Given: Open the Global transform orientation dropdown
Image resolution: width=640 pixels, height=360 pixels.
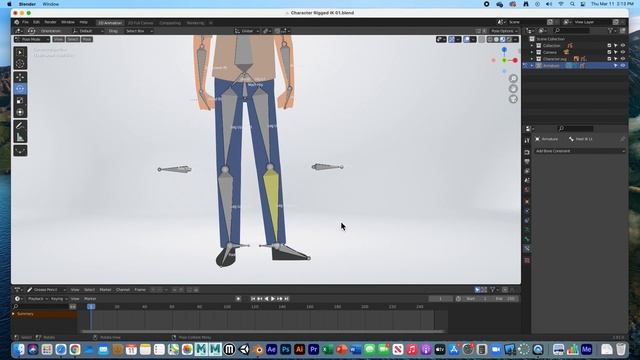Looking at the screenshot, I should (247, 31).
